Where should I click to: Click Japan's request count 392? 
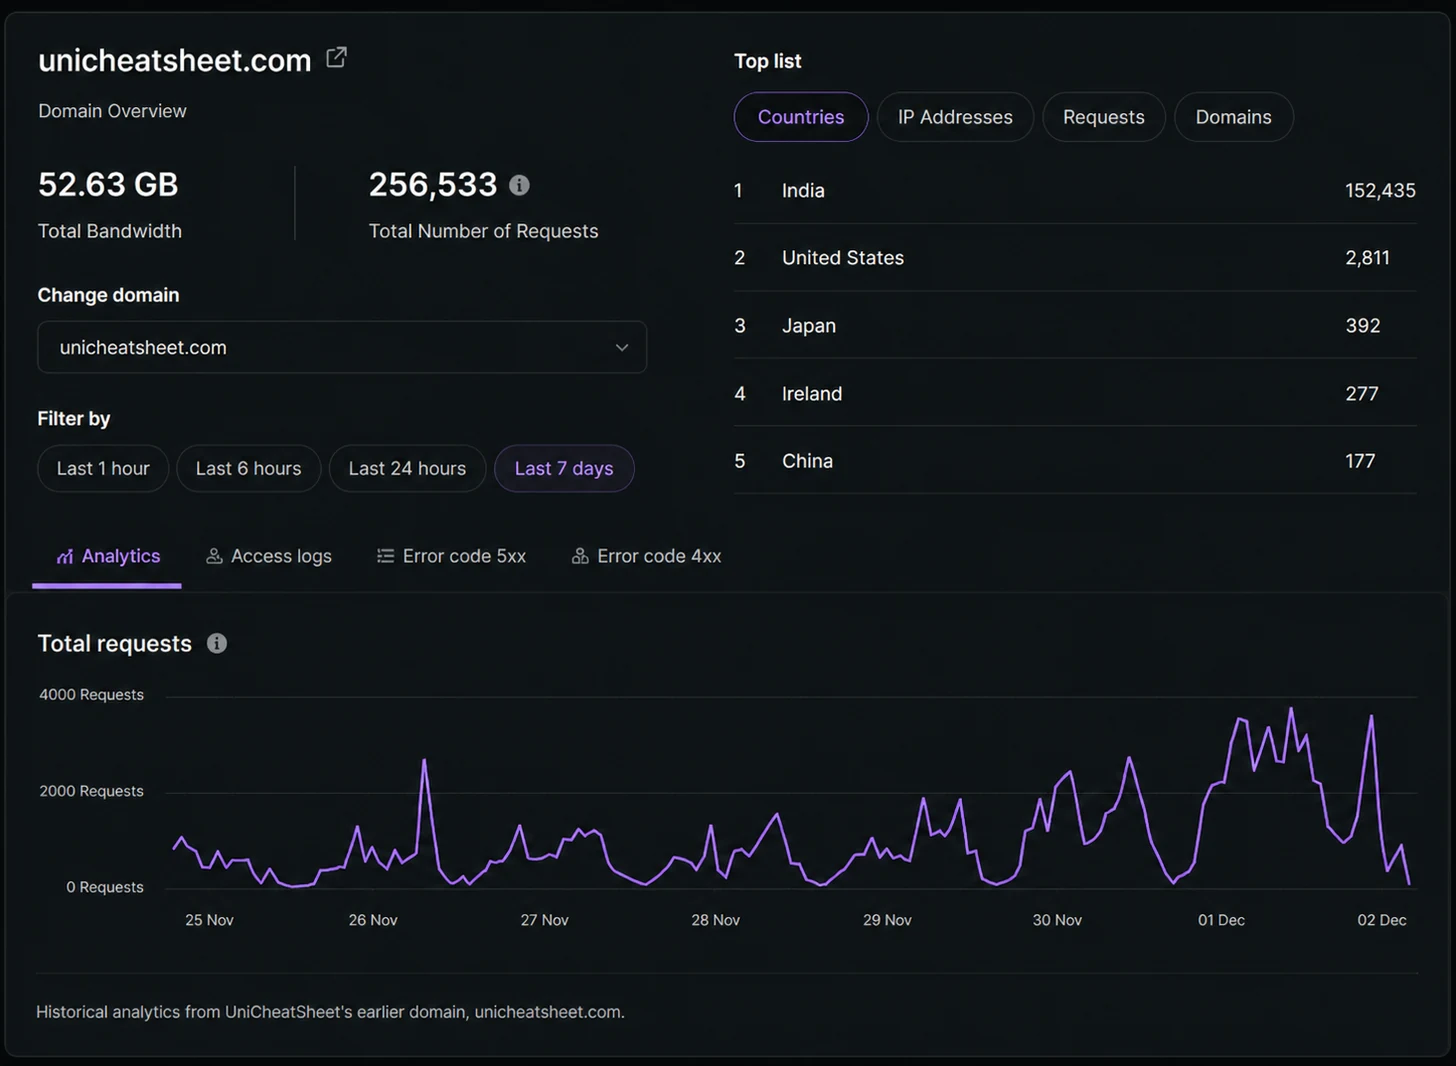pyautogui.click(x=1362, y=326)
